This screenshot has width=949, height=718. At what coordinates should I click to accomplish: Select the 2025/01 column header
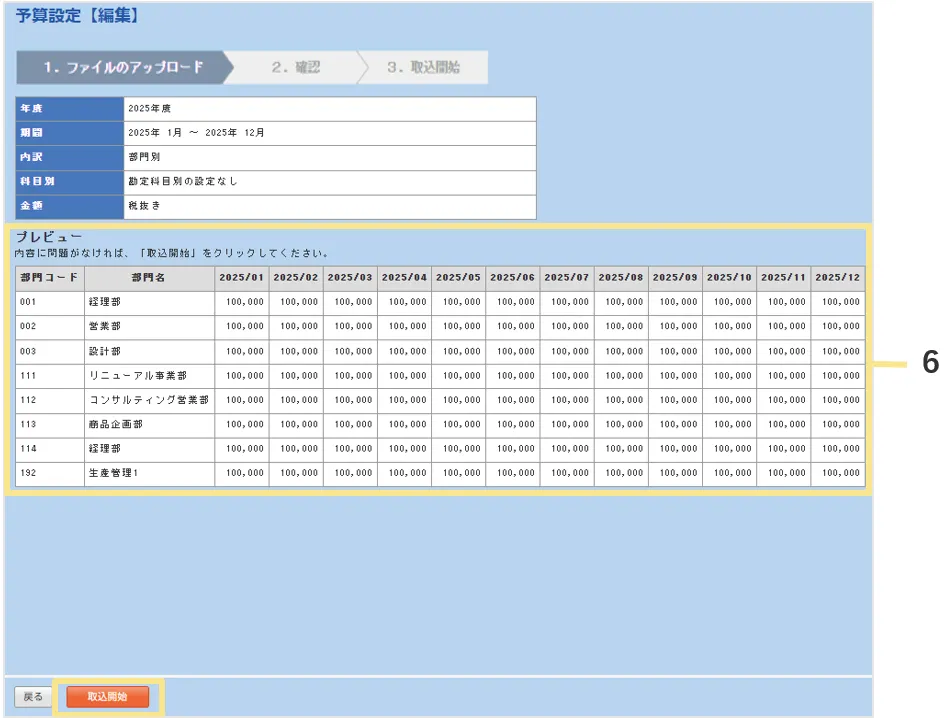(x=241, y=277)
